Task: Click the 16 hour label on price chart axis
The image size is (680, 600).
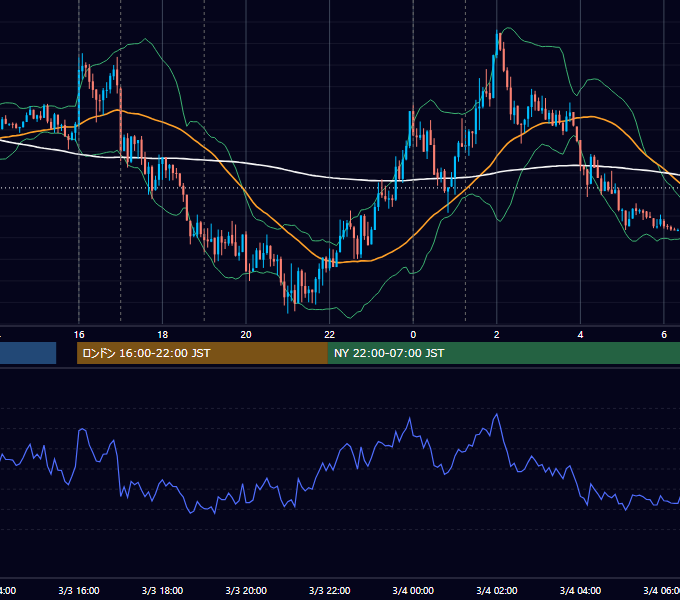Action: coord(79,335)
